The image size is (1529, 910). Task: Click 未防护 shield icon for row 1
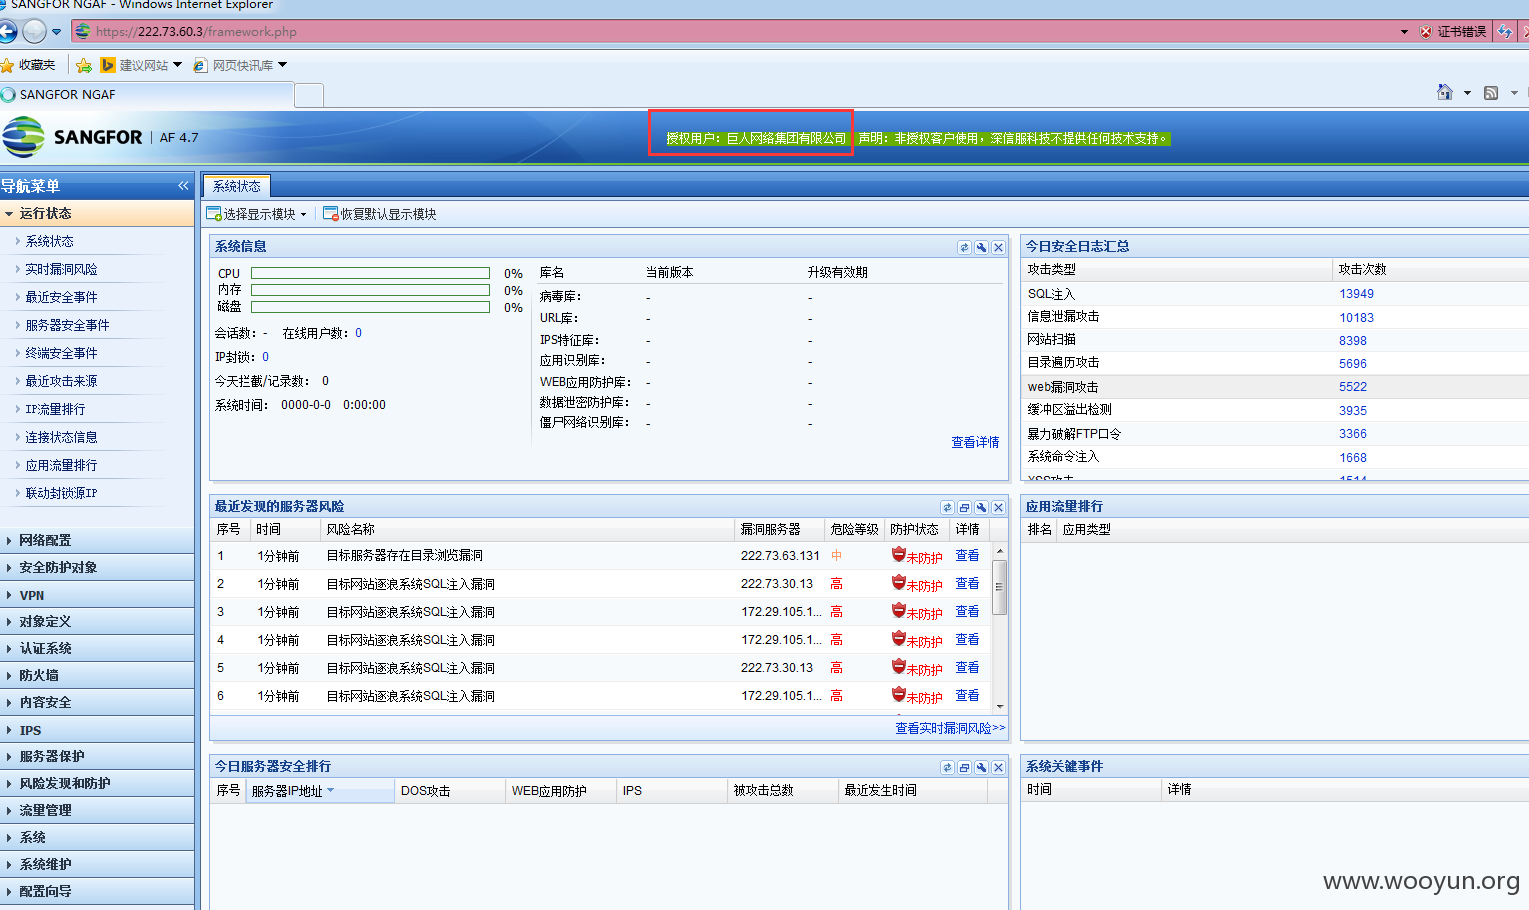(x=898, y=555)
